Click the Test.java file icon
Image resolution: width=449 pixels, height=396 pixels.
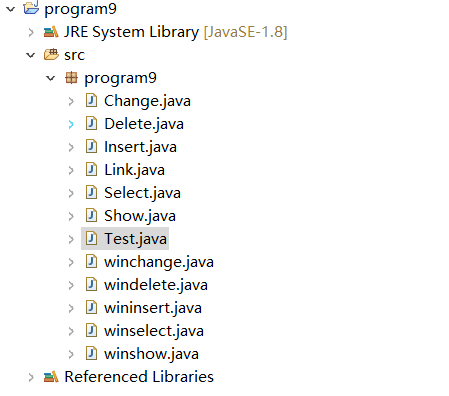pos(91,238)
